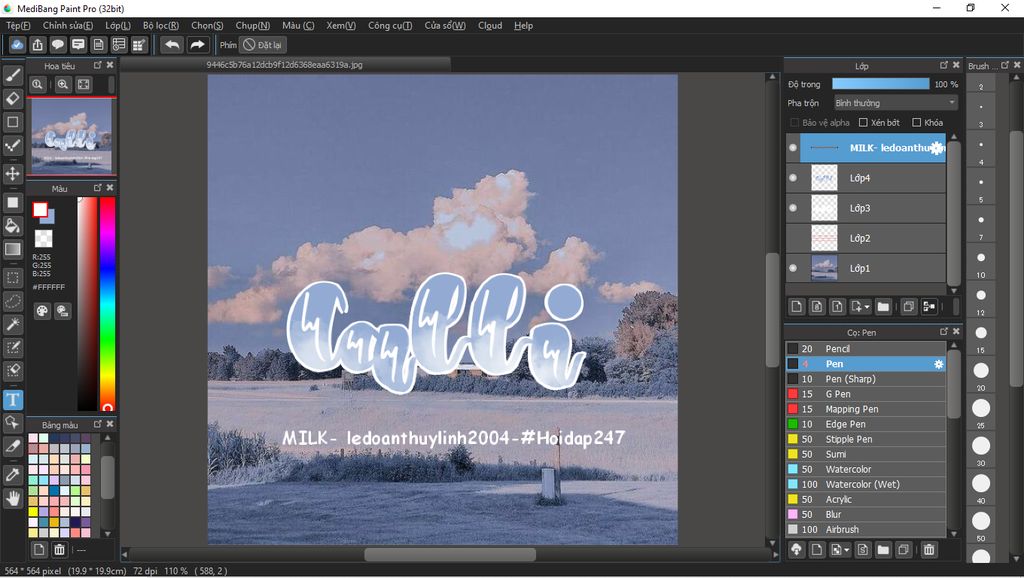Image resolution: width=1024 pixels, height=578 pixels.
Task: Adjust the Độ trong opacity slider
Action: pyautogui.click(x=880, y=84)
